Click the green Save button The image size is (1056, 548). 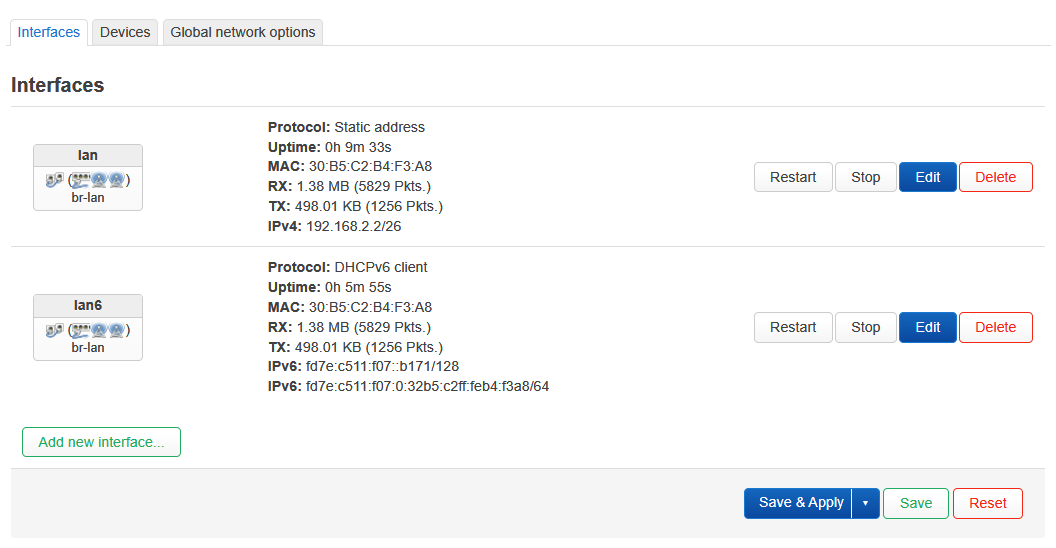click(x=915, y=503)
